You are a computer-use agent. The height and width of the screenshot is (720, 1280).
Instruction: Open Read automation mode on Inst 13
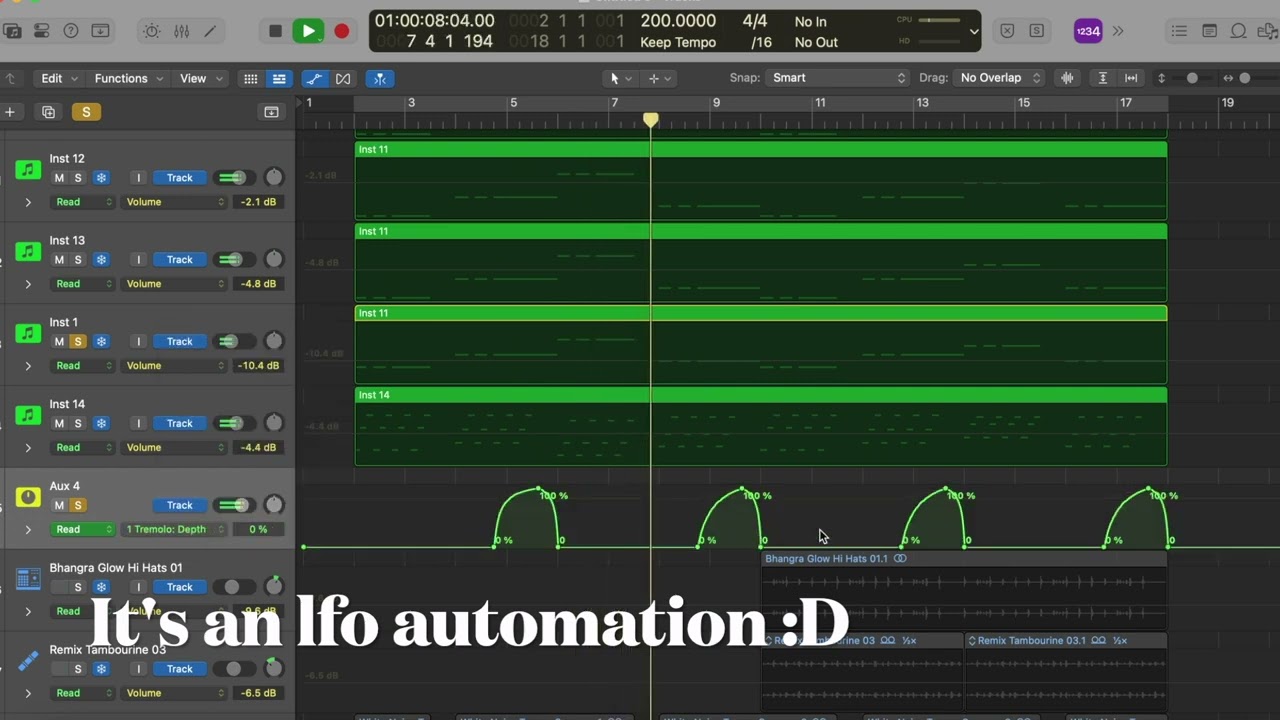pos(83,284)
